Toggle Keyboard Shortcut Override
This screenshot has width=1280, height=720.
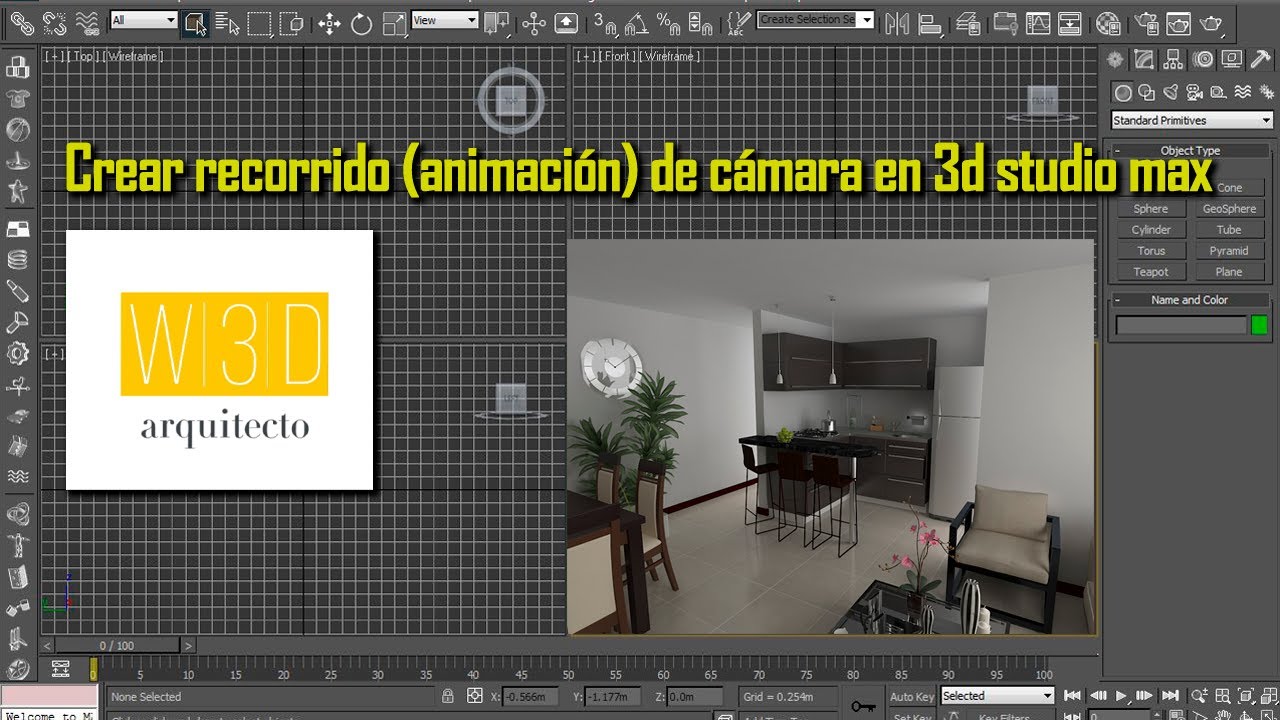click(566, 22)
